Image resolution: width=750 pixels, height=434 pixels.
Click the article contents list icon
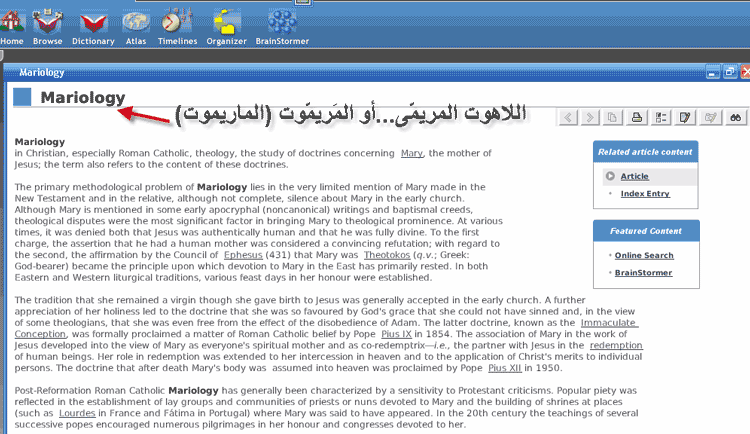(x=661, y=117)
